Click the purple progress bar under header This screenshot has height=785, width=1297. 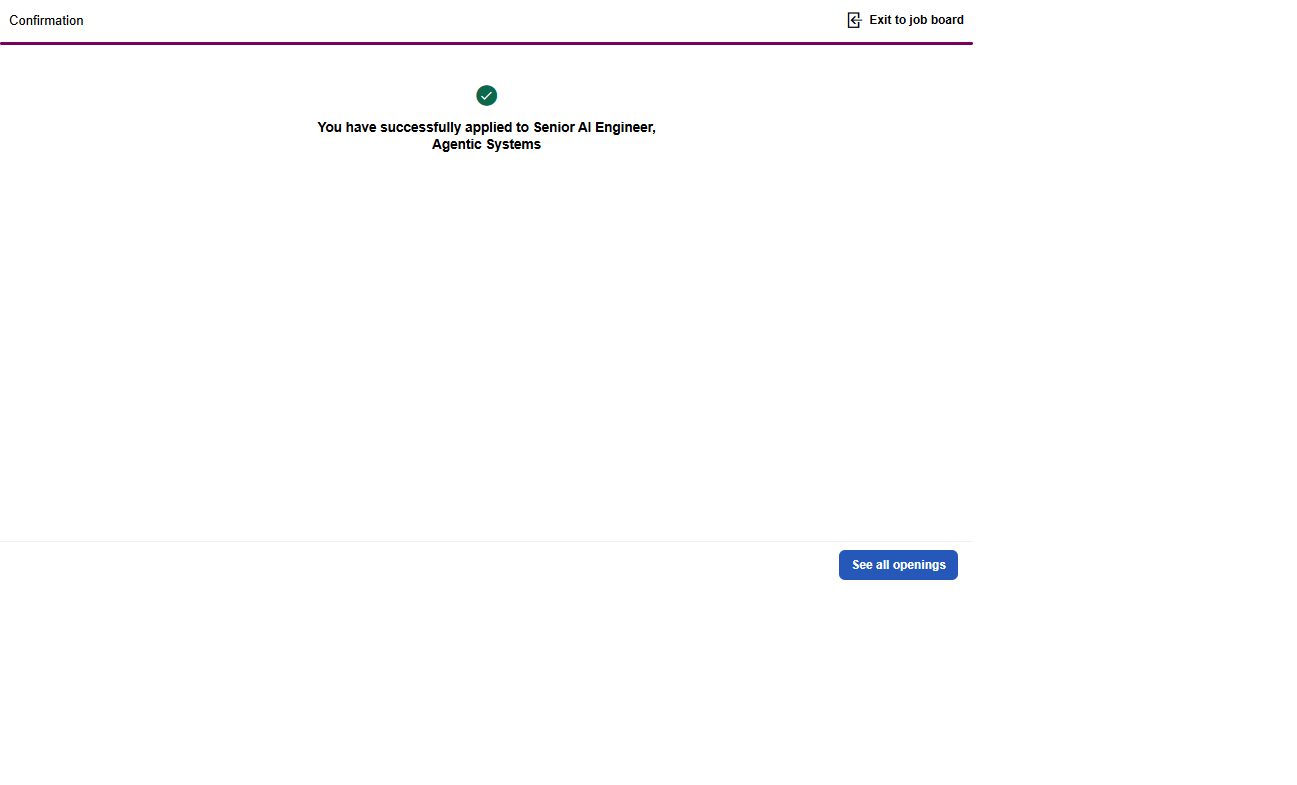[486, 43]
